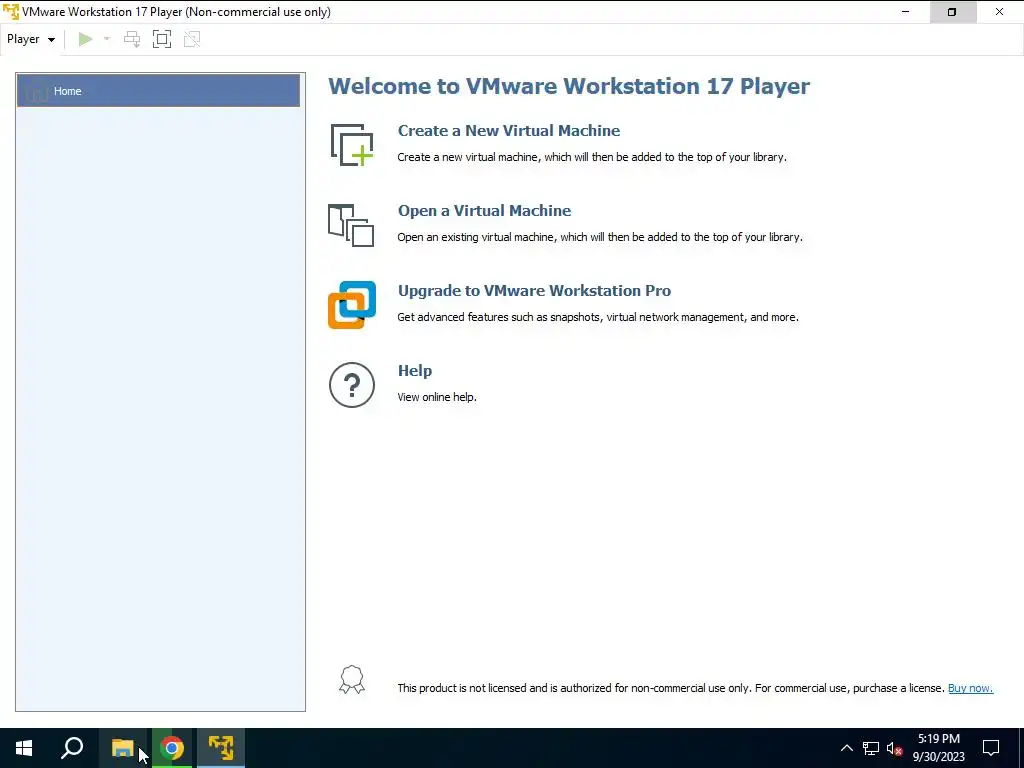
Task: Click the license ribbon badge icon
Action: click(x=352, y=680)
